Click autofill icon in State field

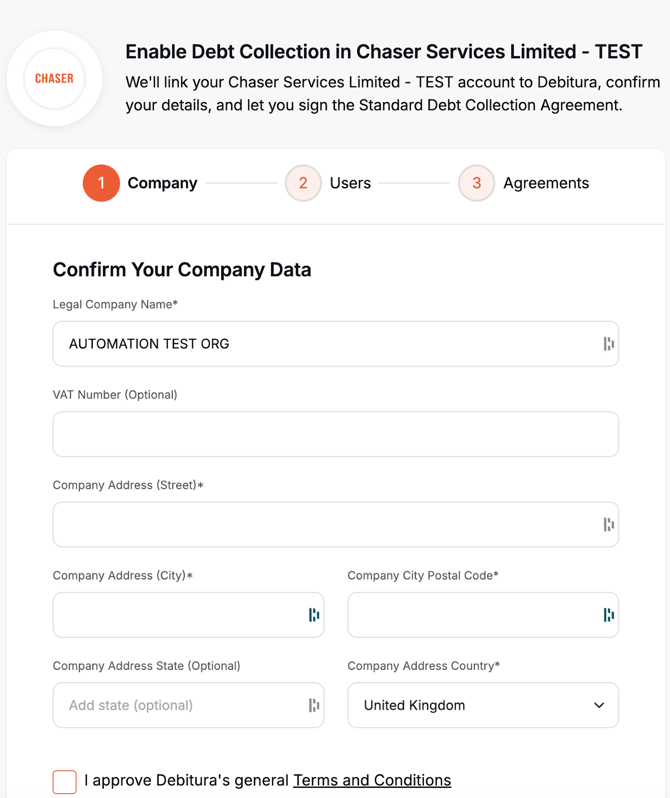[x=314, y=705]
